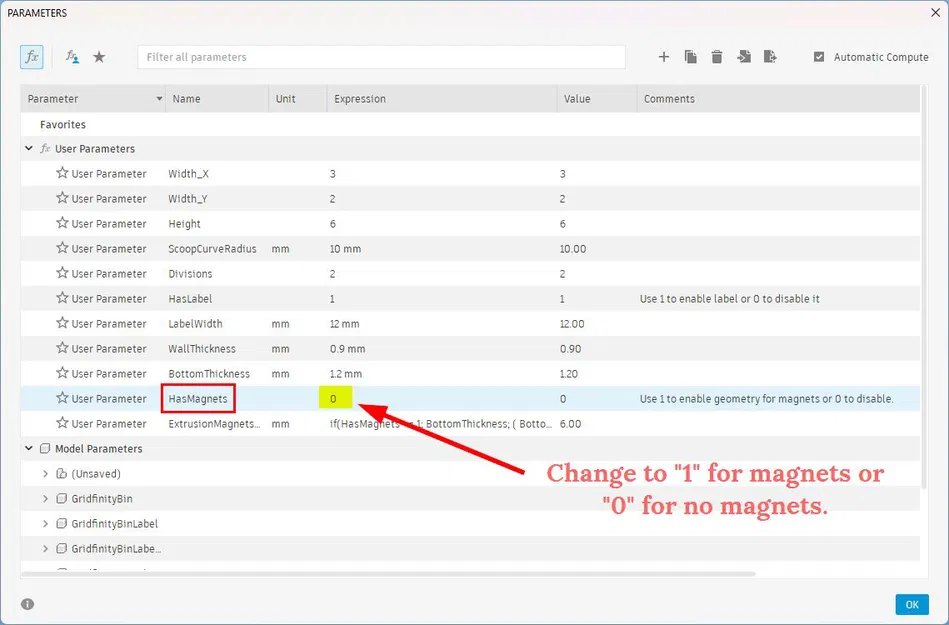Select the ScoopCurveRadius name cell
Viewport: 949px width, 625px height.
point(212,249)
